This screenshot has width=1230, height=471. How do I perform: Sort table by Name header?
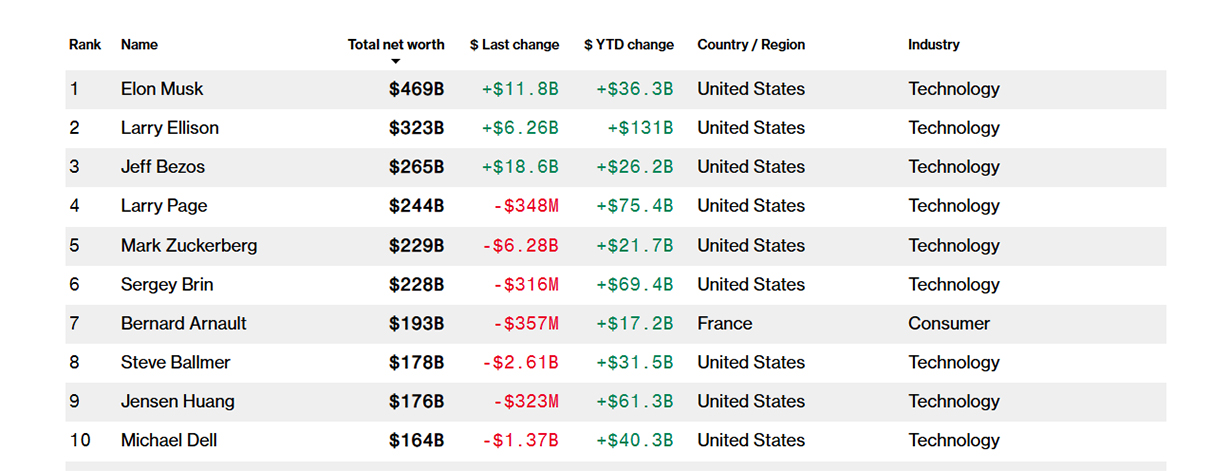tap(139, 45)
